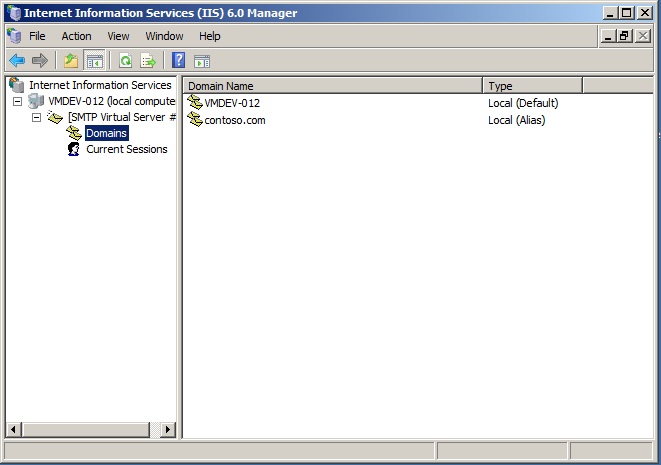Select the Current Sessions tree node
661x465 pixels.
point(126,149)
